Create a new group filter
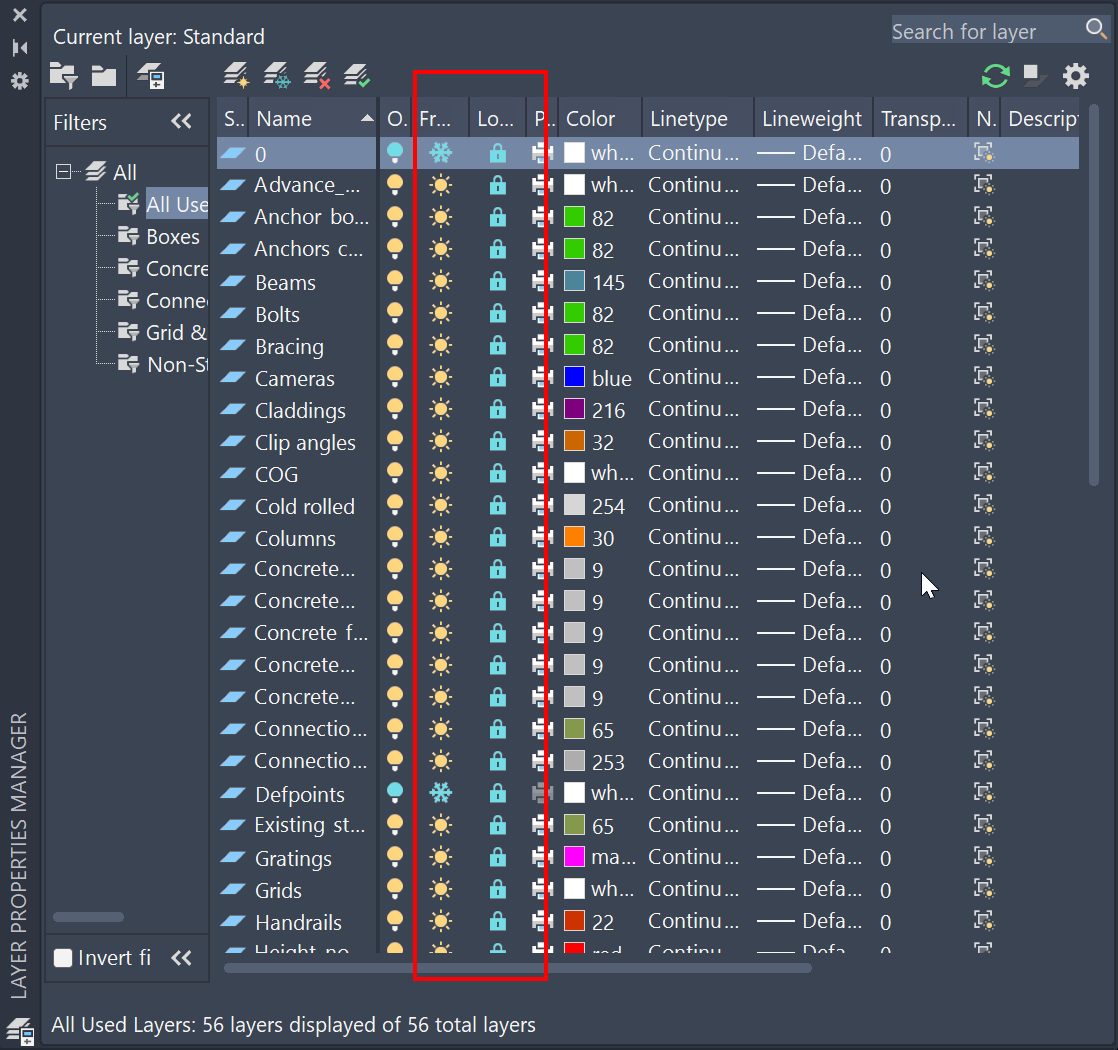Image resolution: width=1118 pixels, height=1050 pixels. pos(104,75)
